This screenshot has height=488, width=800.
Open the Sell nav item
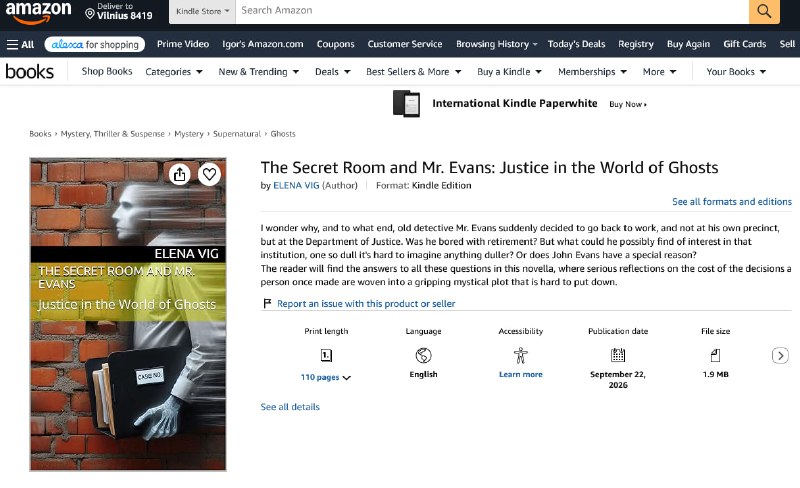tap(787, 44)
